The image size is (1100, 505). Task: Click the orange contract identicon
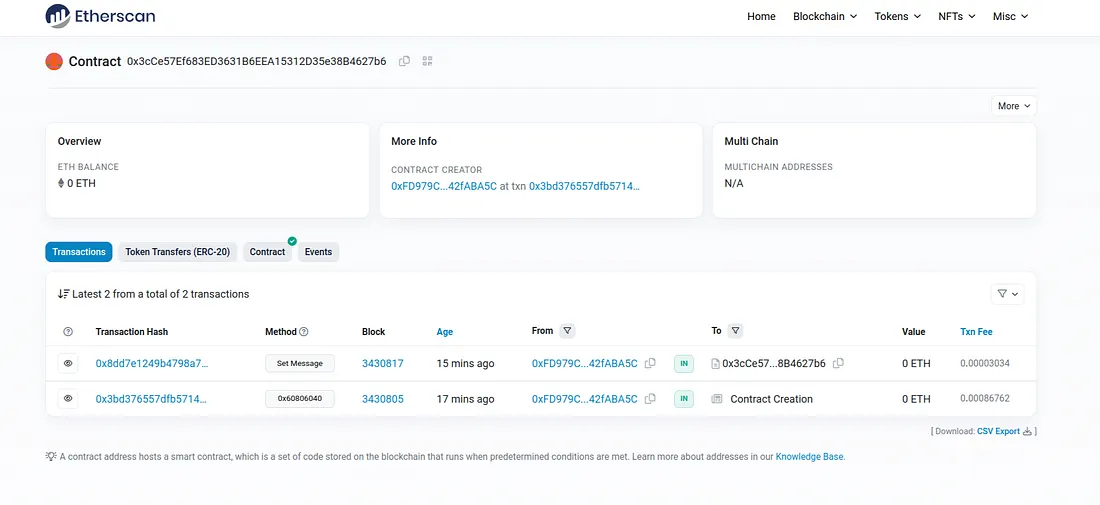coord(54,62)
